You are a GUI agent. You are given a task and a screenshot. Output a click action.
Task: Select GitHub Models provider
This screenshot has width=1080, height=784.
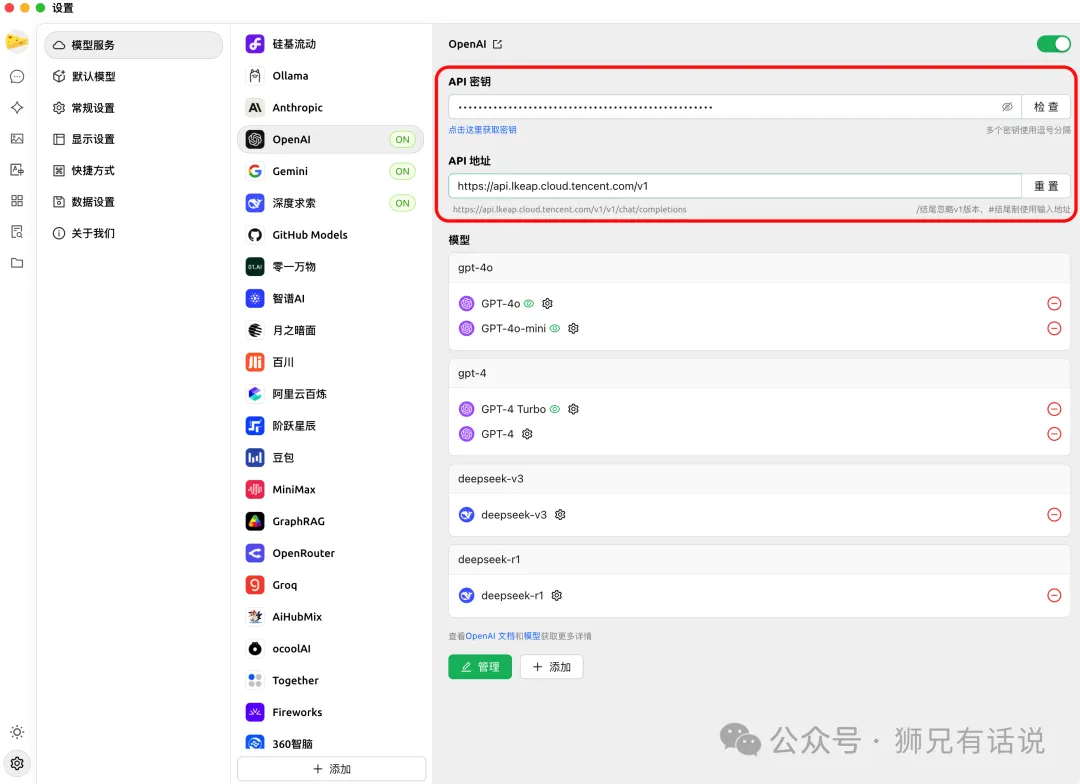click(x=331, y=235)
